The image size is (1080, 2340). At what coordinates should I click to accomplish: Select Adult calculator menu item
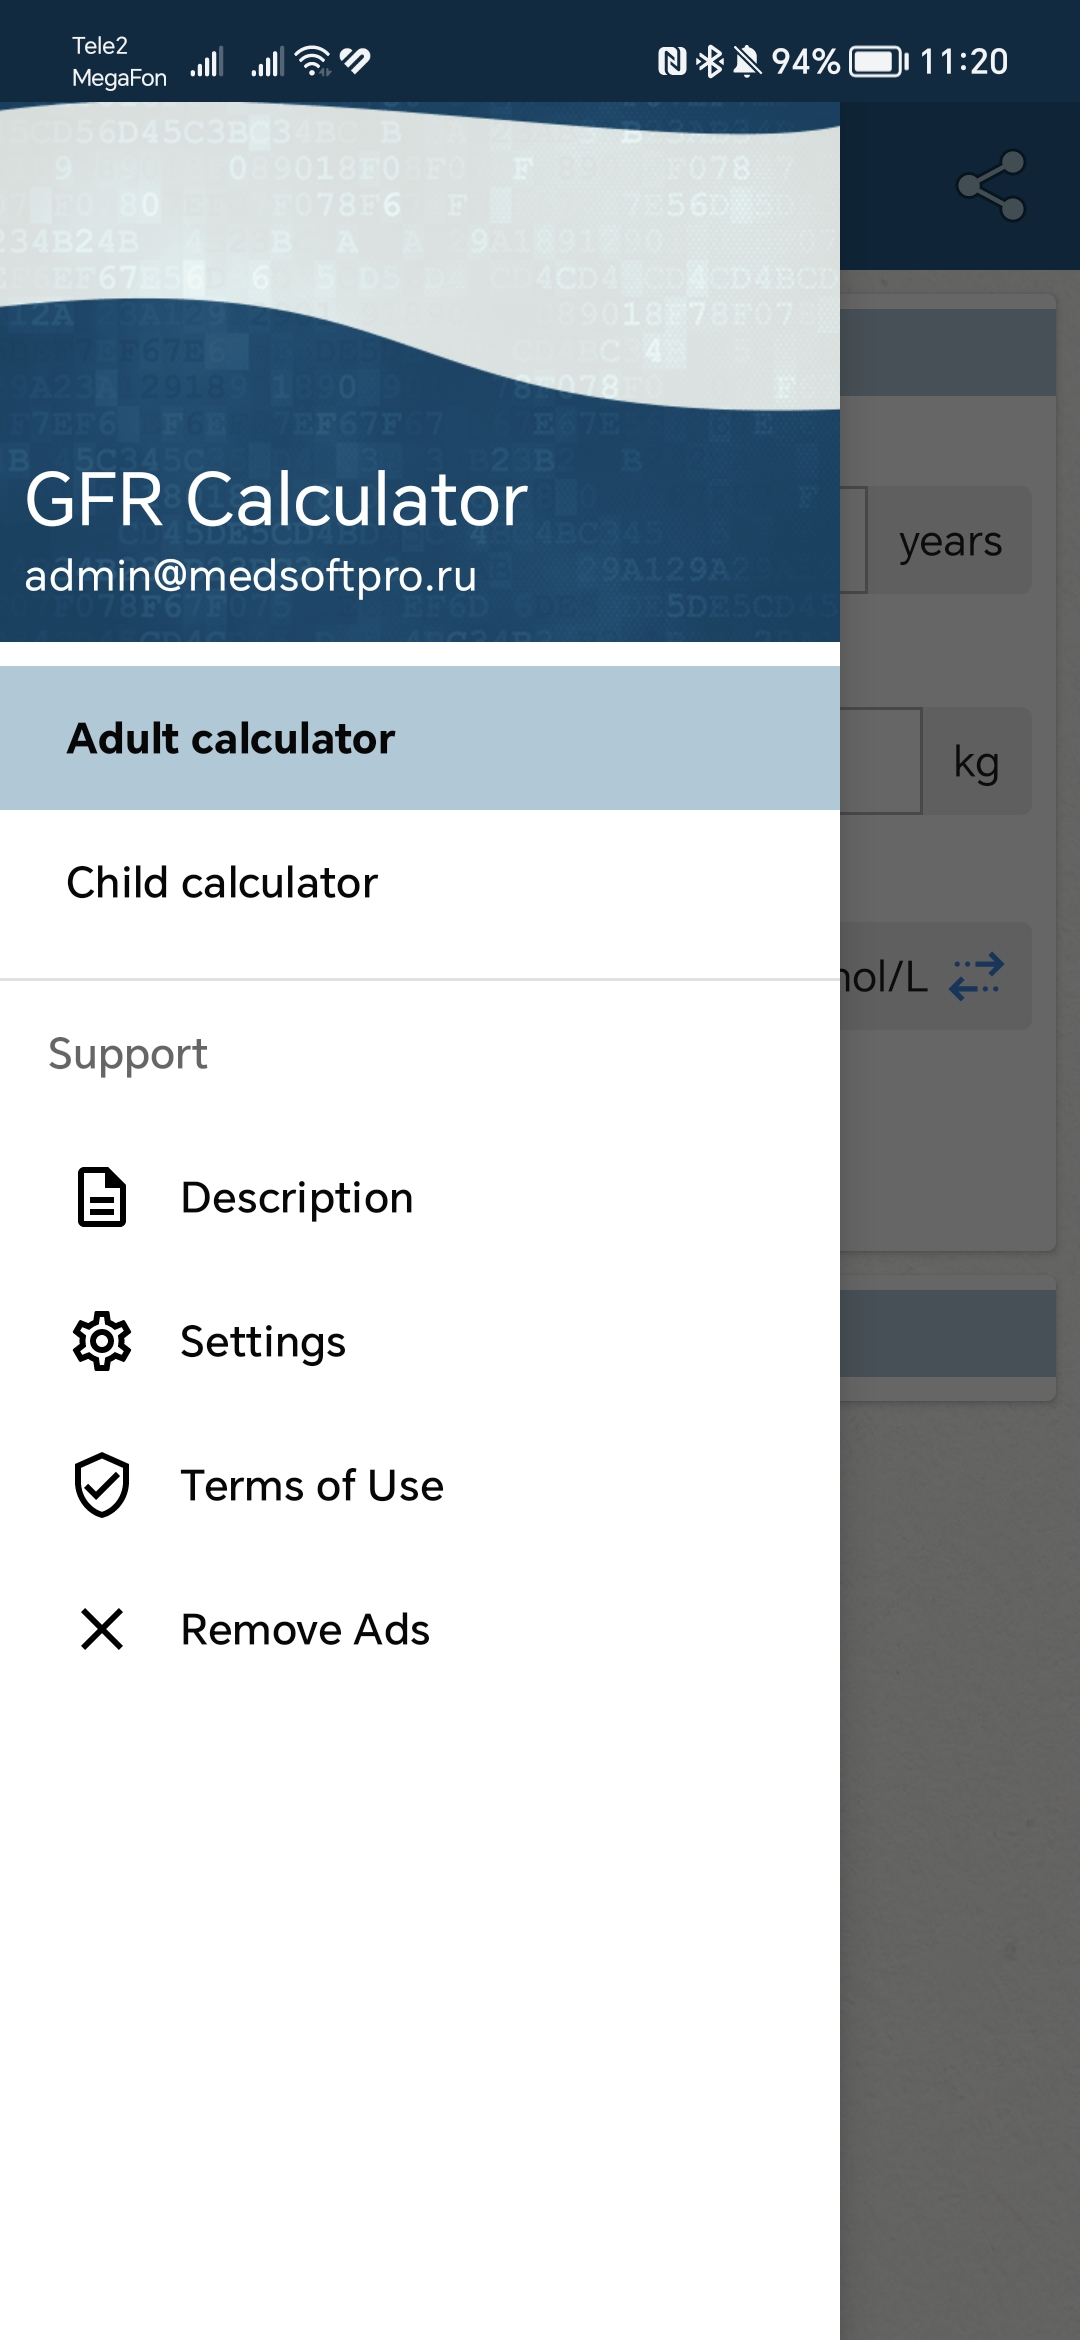pos(420,738)
